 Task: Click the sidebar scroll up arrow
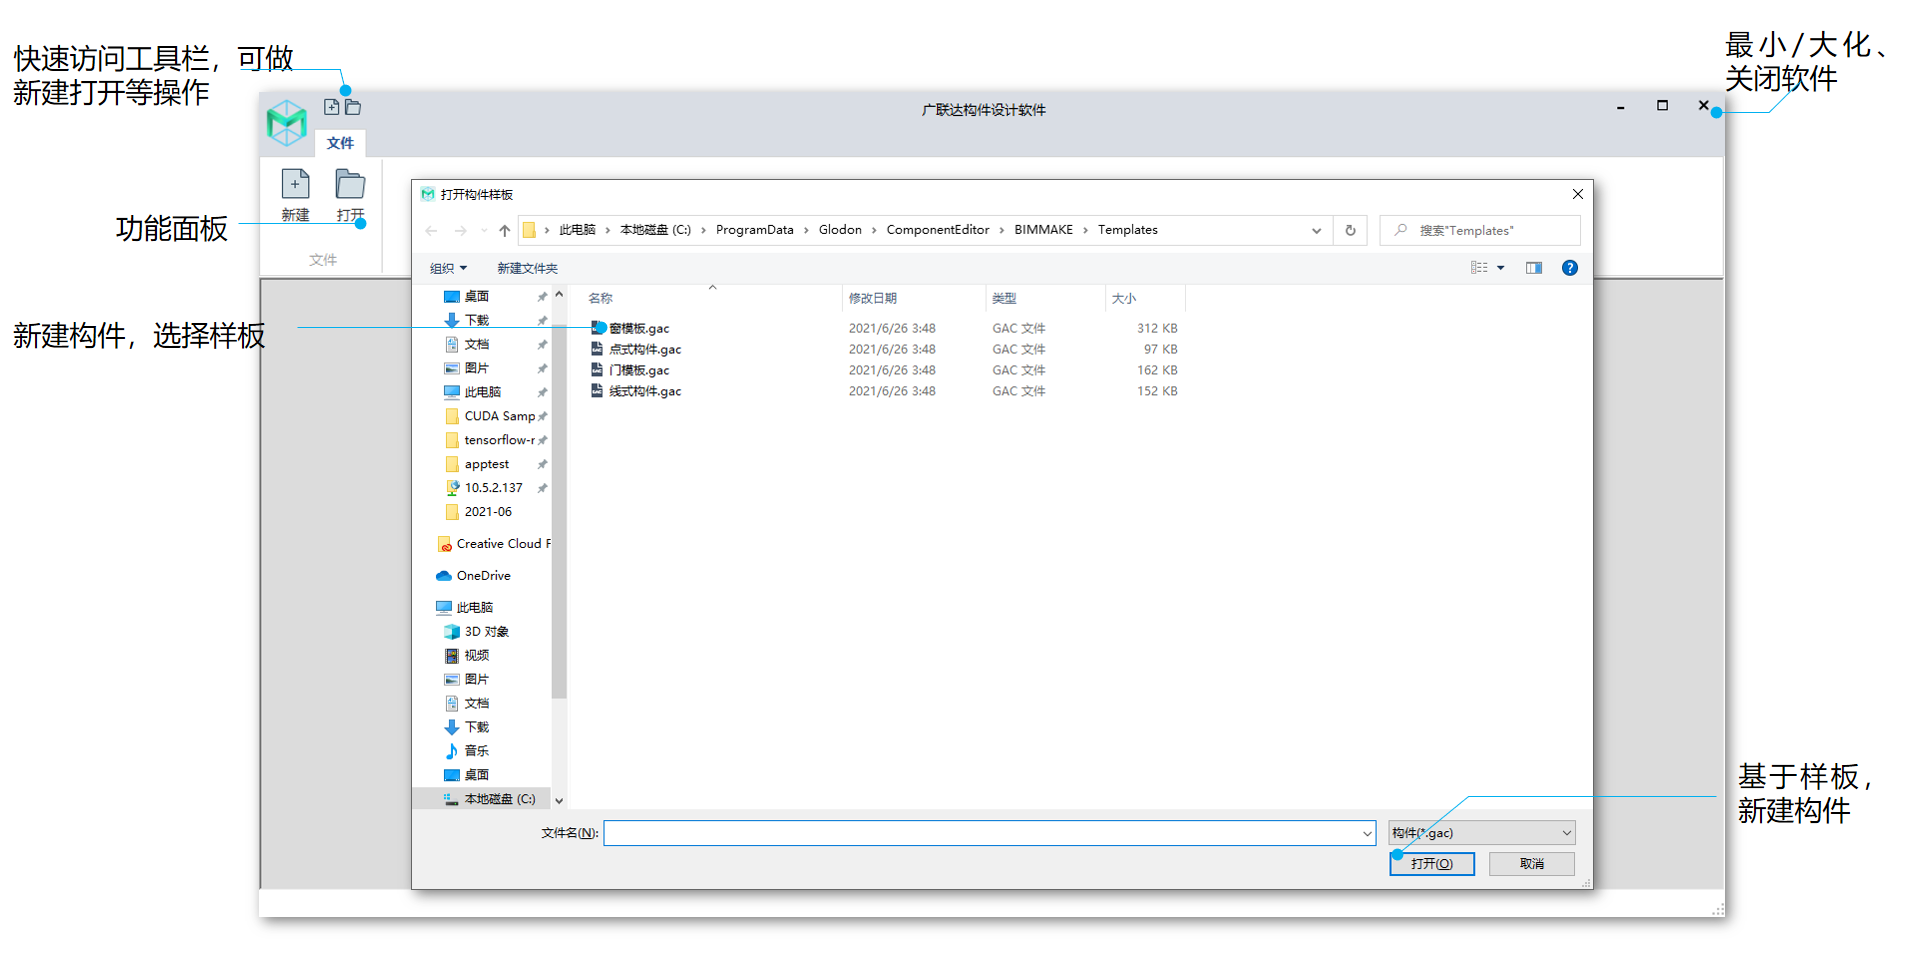pos(559,295)
